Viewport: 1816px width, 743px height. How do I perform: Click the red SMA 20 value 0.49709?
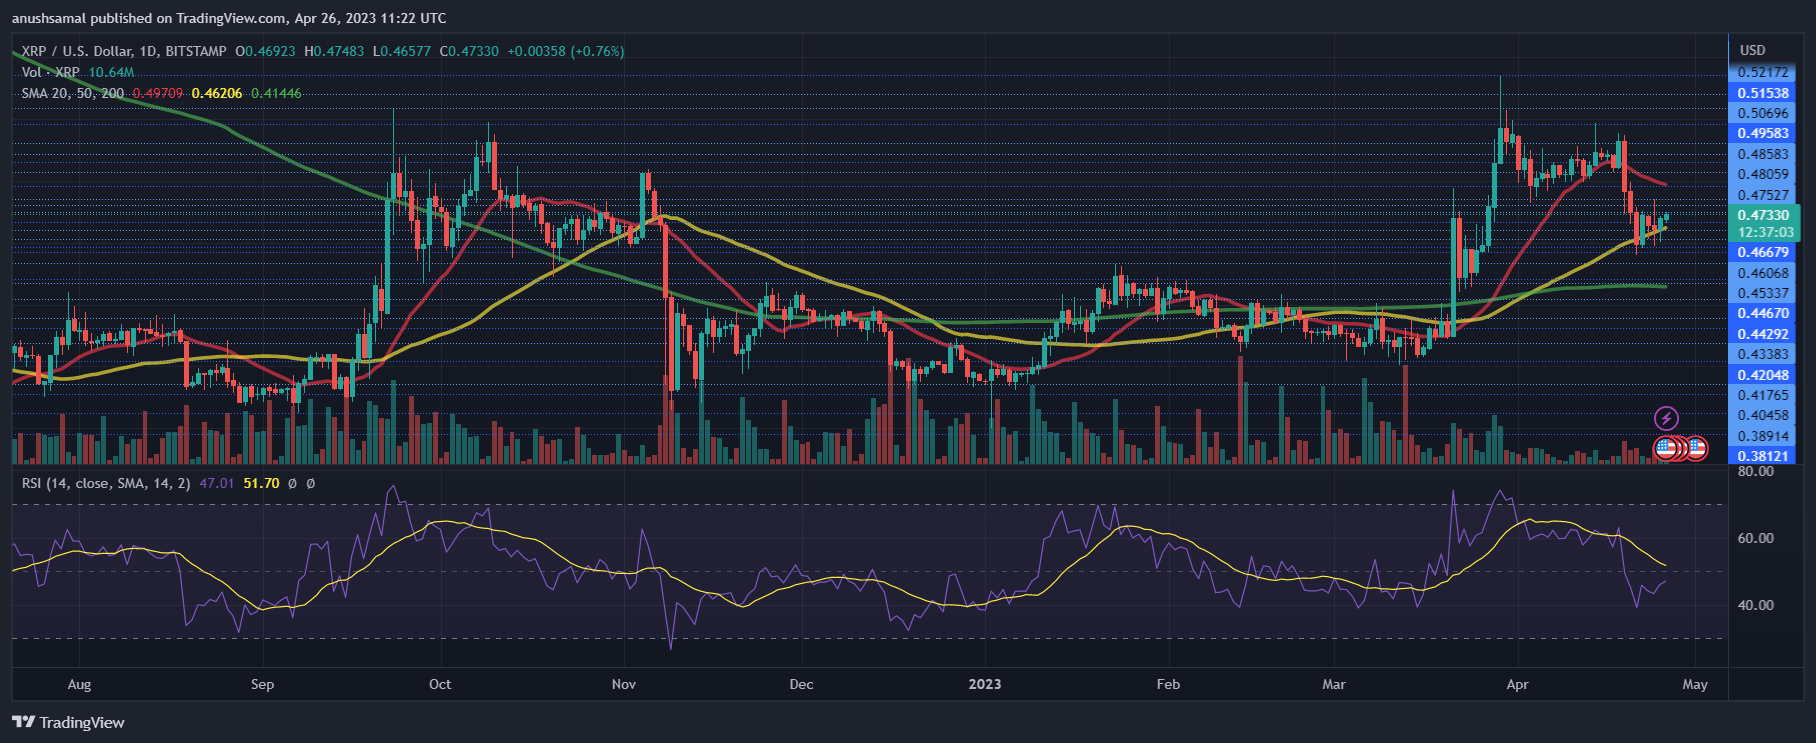click(158, 93)
